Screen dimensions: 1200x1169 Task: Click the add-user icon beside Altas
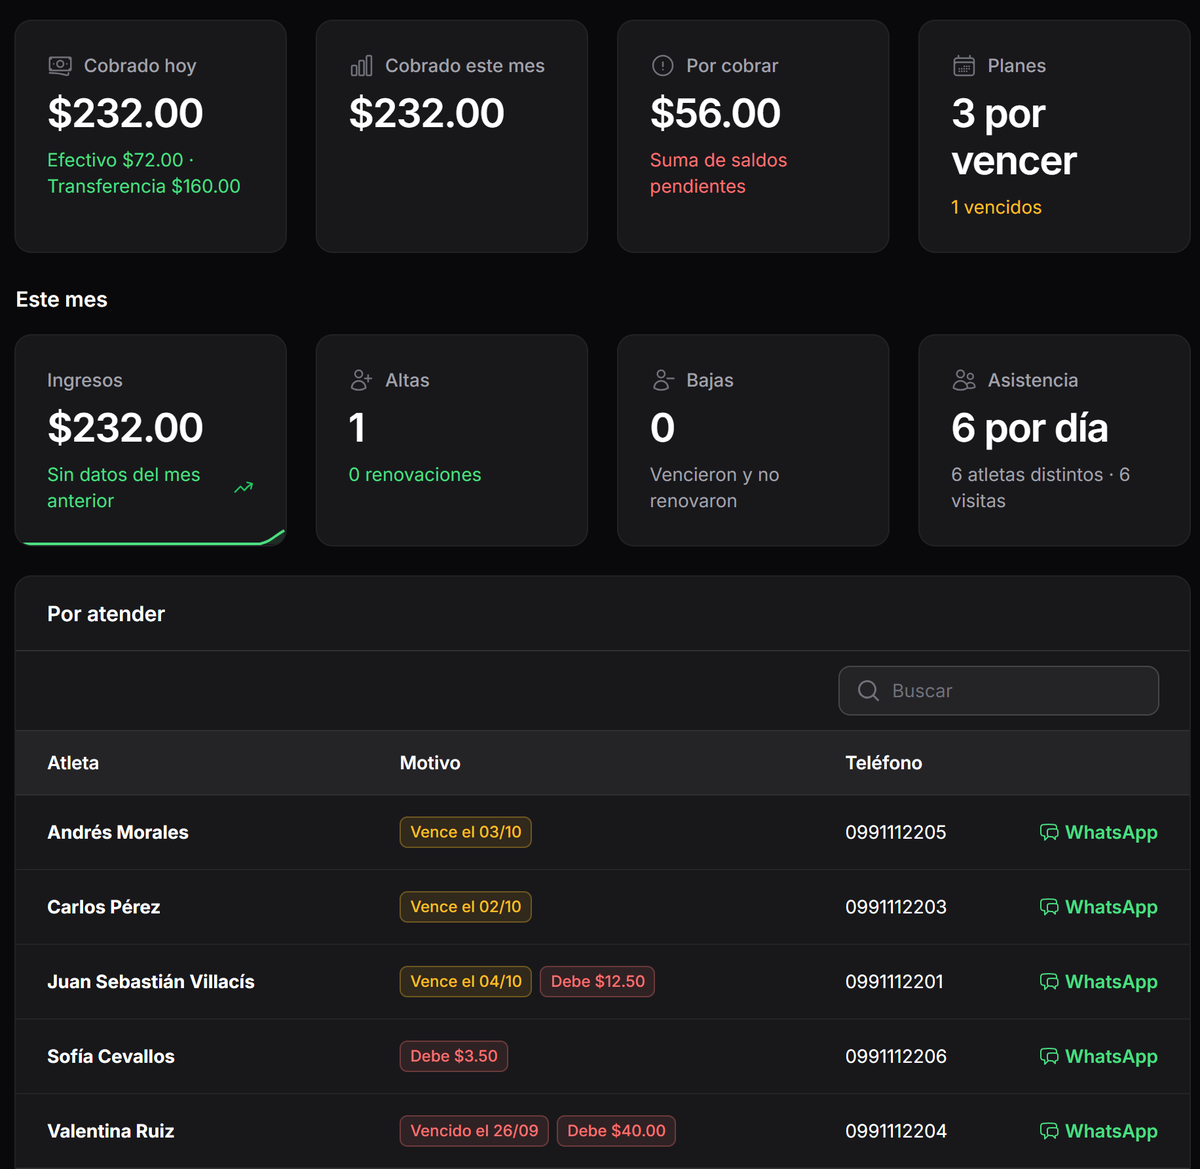(361, 380)
